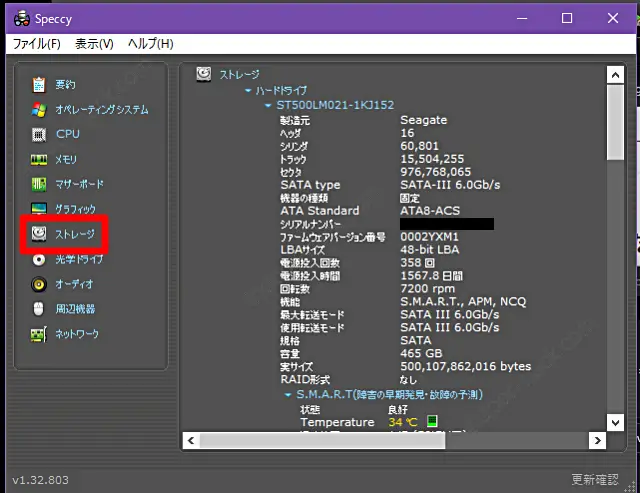Click the green temperature indicator icon
The image size is (640, 493).
(432, 421)
